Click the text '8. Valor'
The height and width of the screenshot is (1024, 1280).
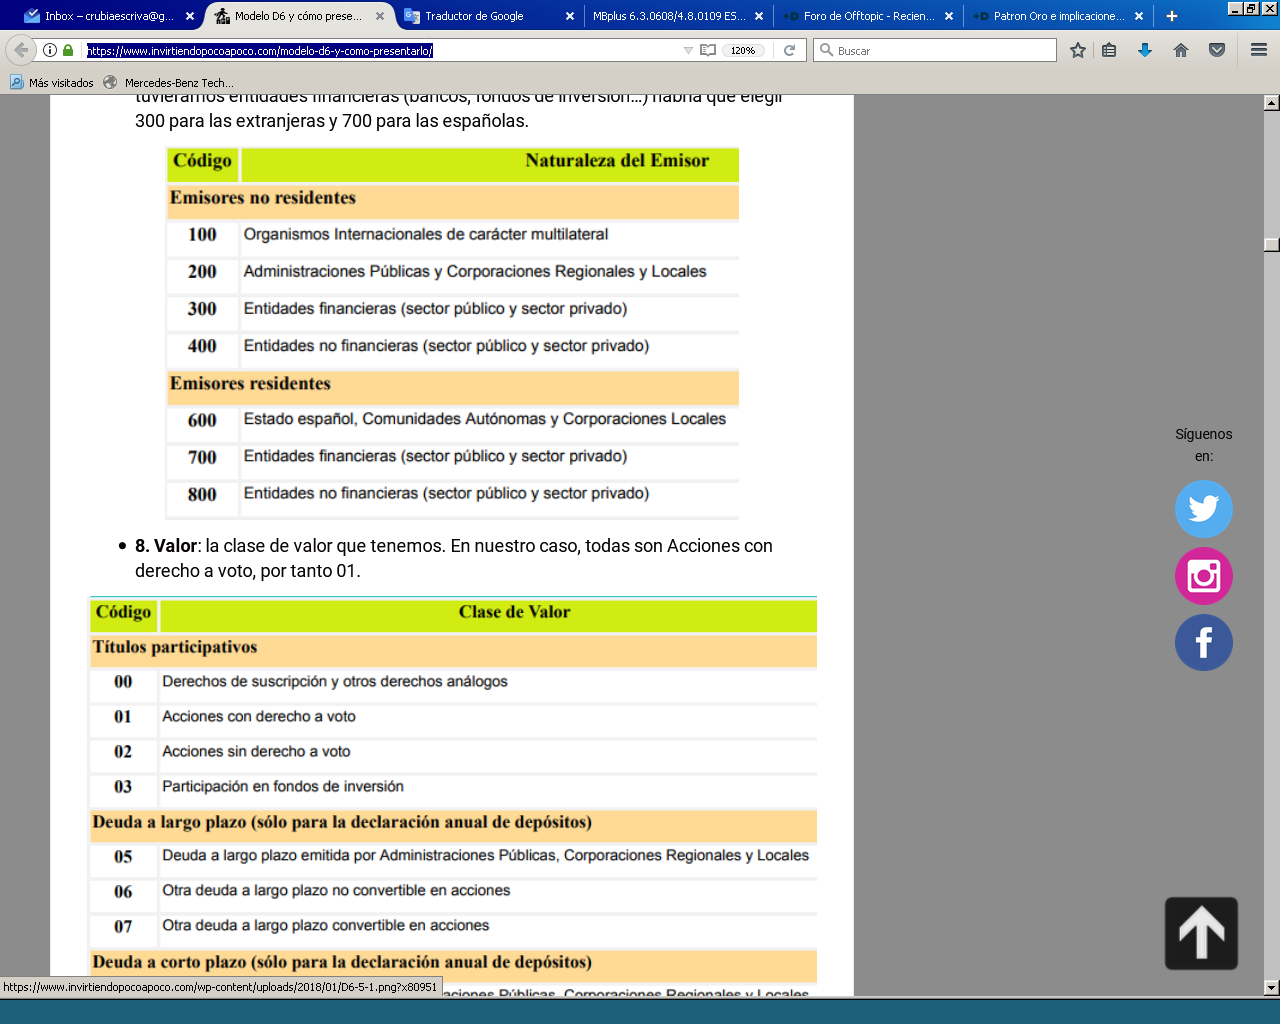[166, 546]
